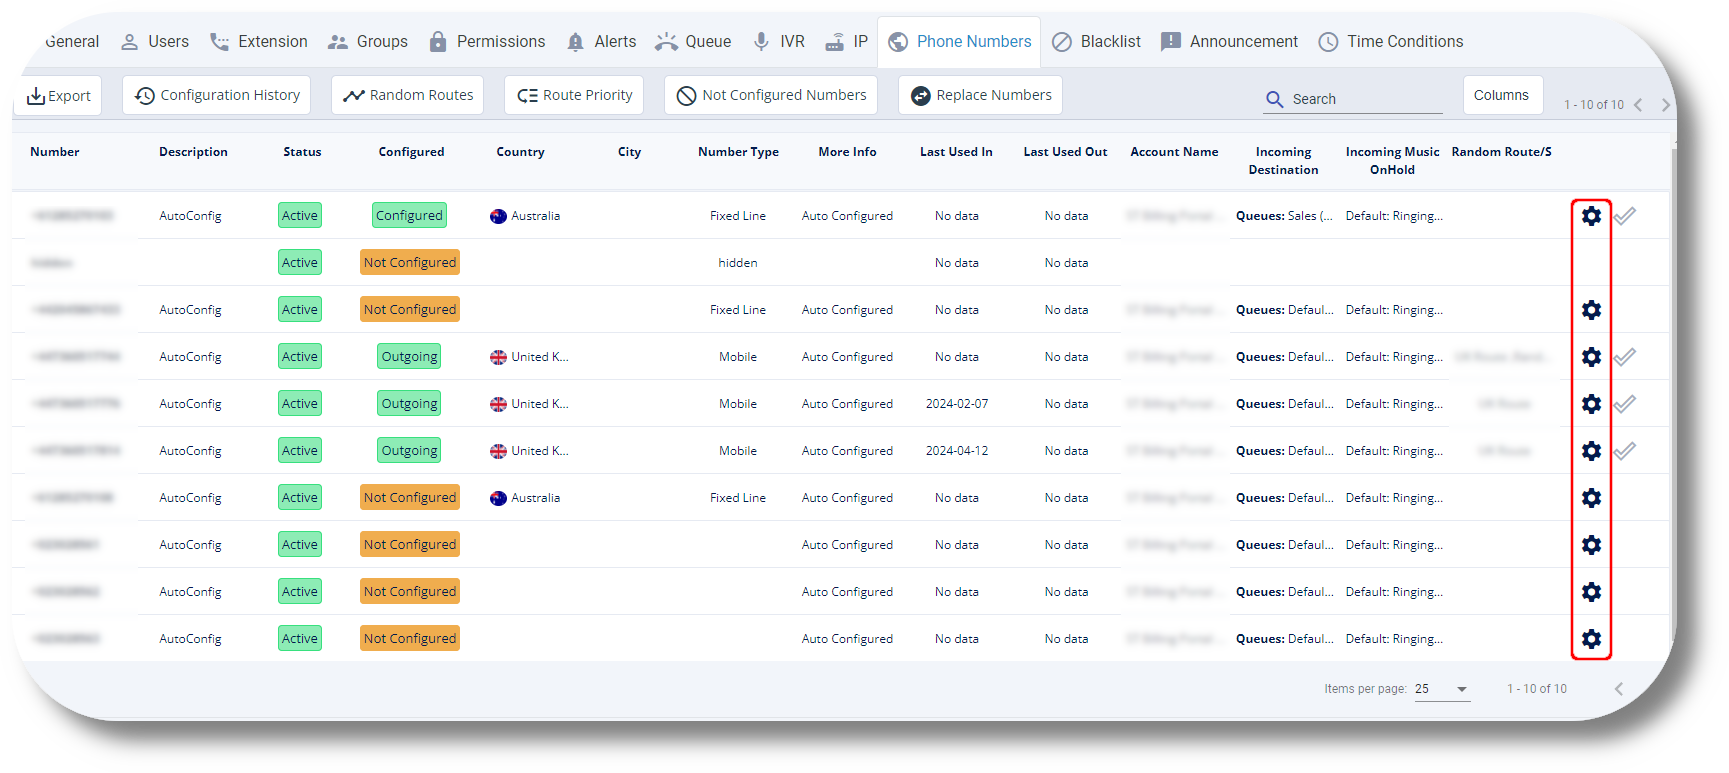Image resolution: width=1729 pixels, height=773 pixels.
Task: Open Configuration History
Action: (217, 95)
